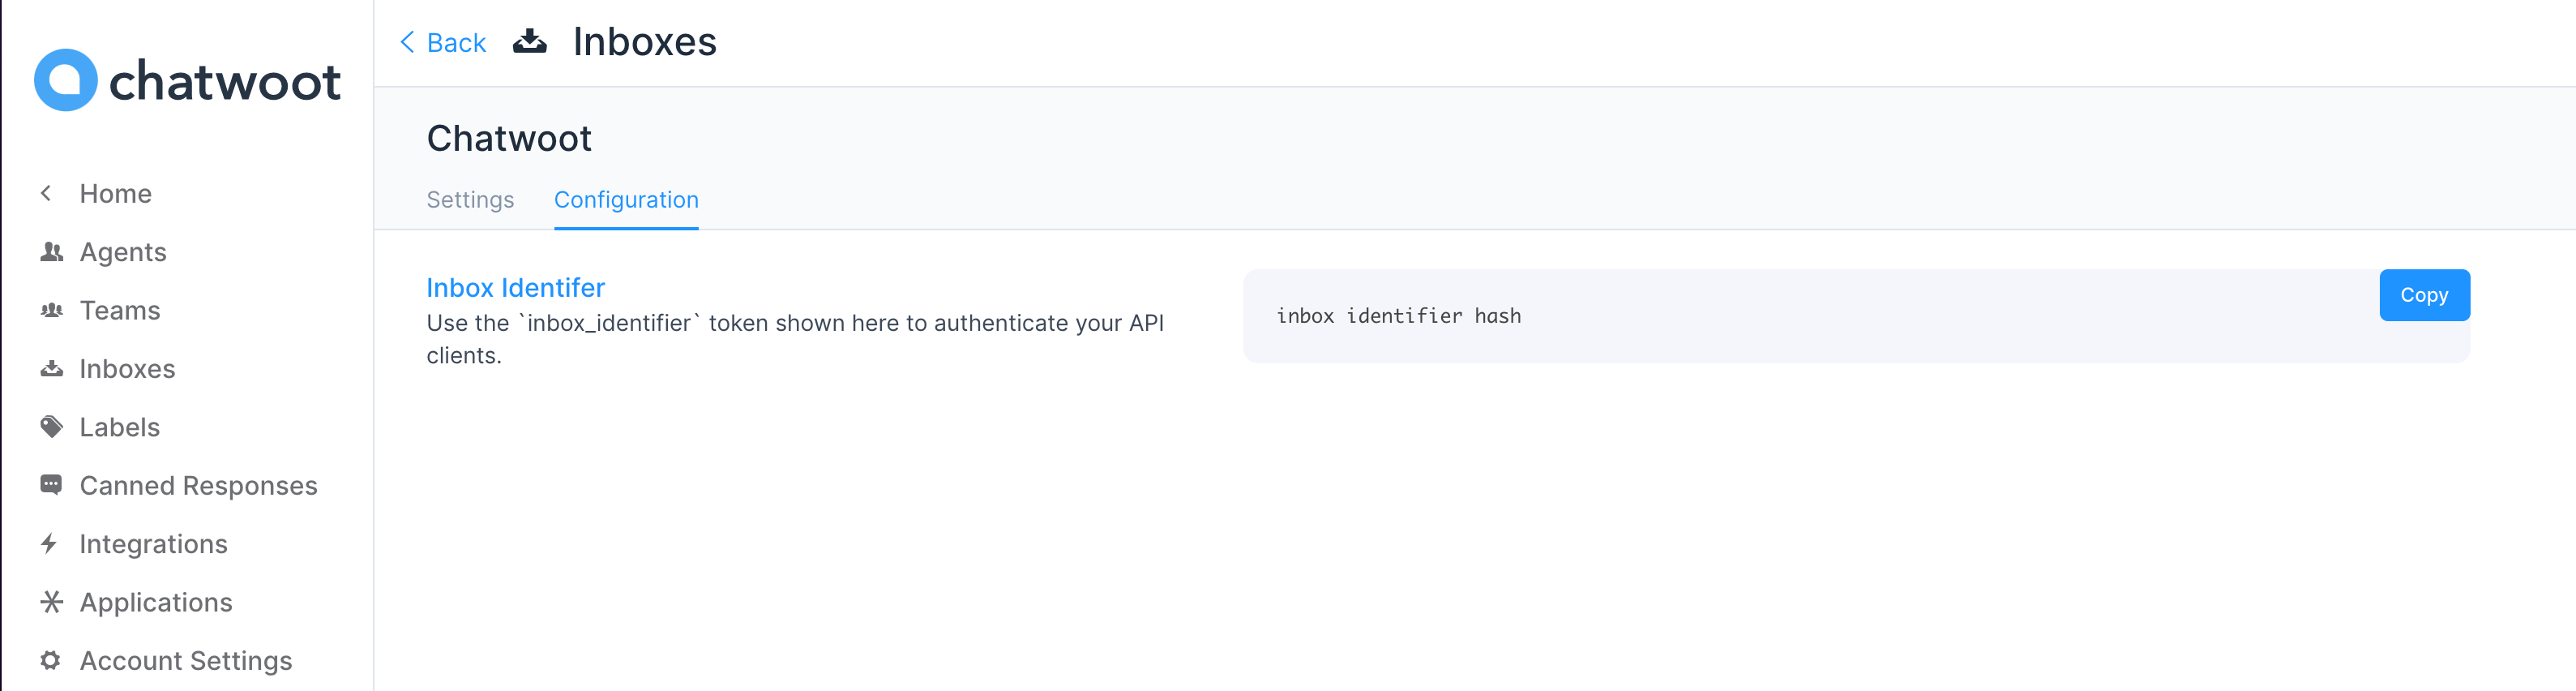The height and width of the screenshot is (691, 2576).
Task: Click the Account Settings gear icon
Action: point(52,660)
